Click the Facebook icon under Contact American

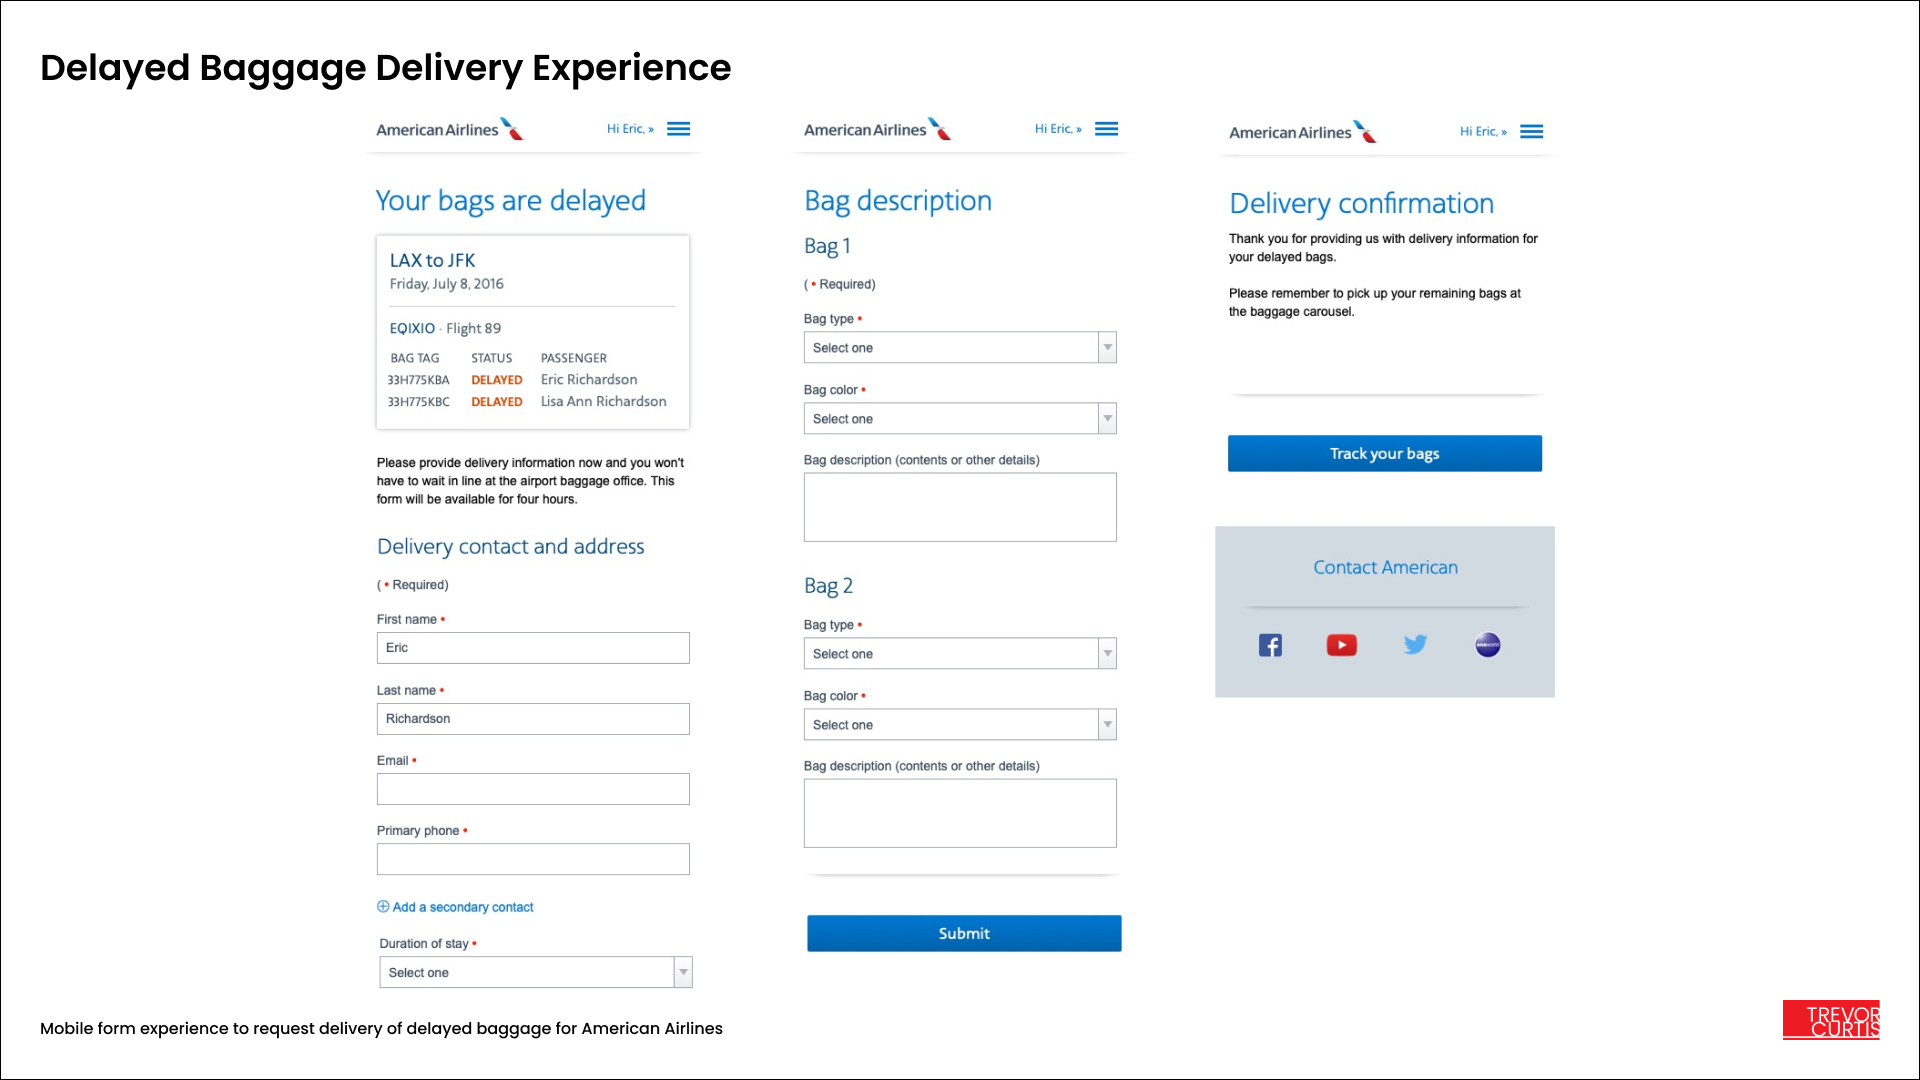pos(1270,645)
